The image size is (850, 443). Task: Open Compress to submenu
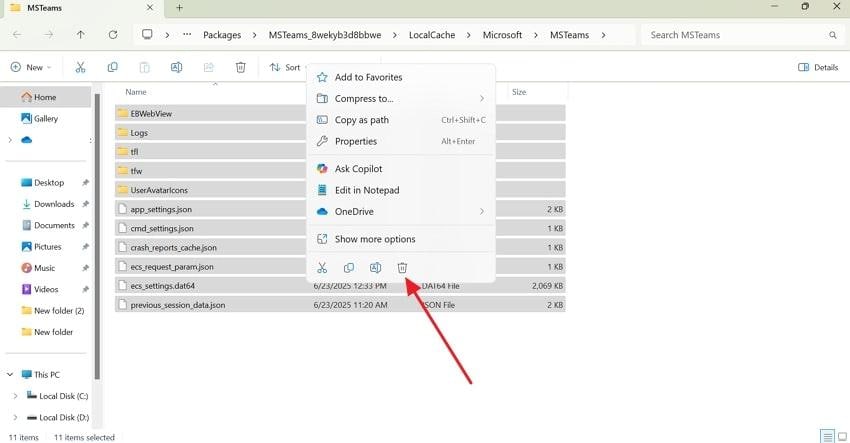(x=401, y=99)
